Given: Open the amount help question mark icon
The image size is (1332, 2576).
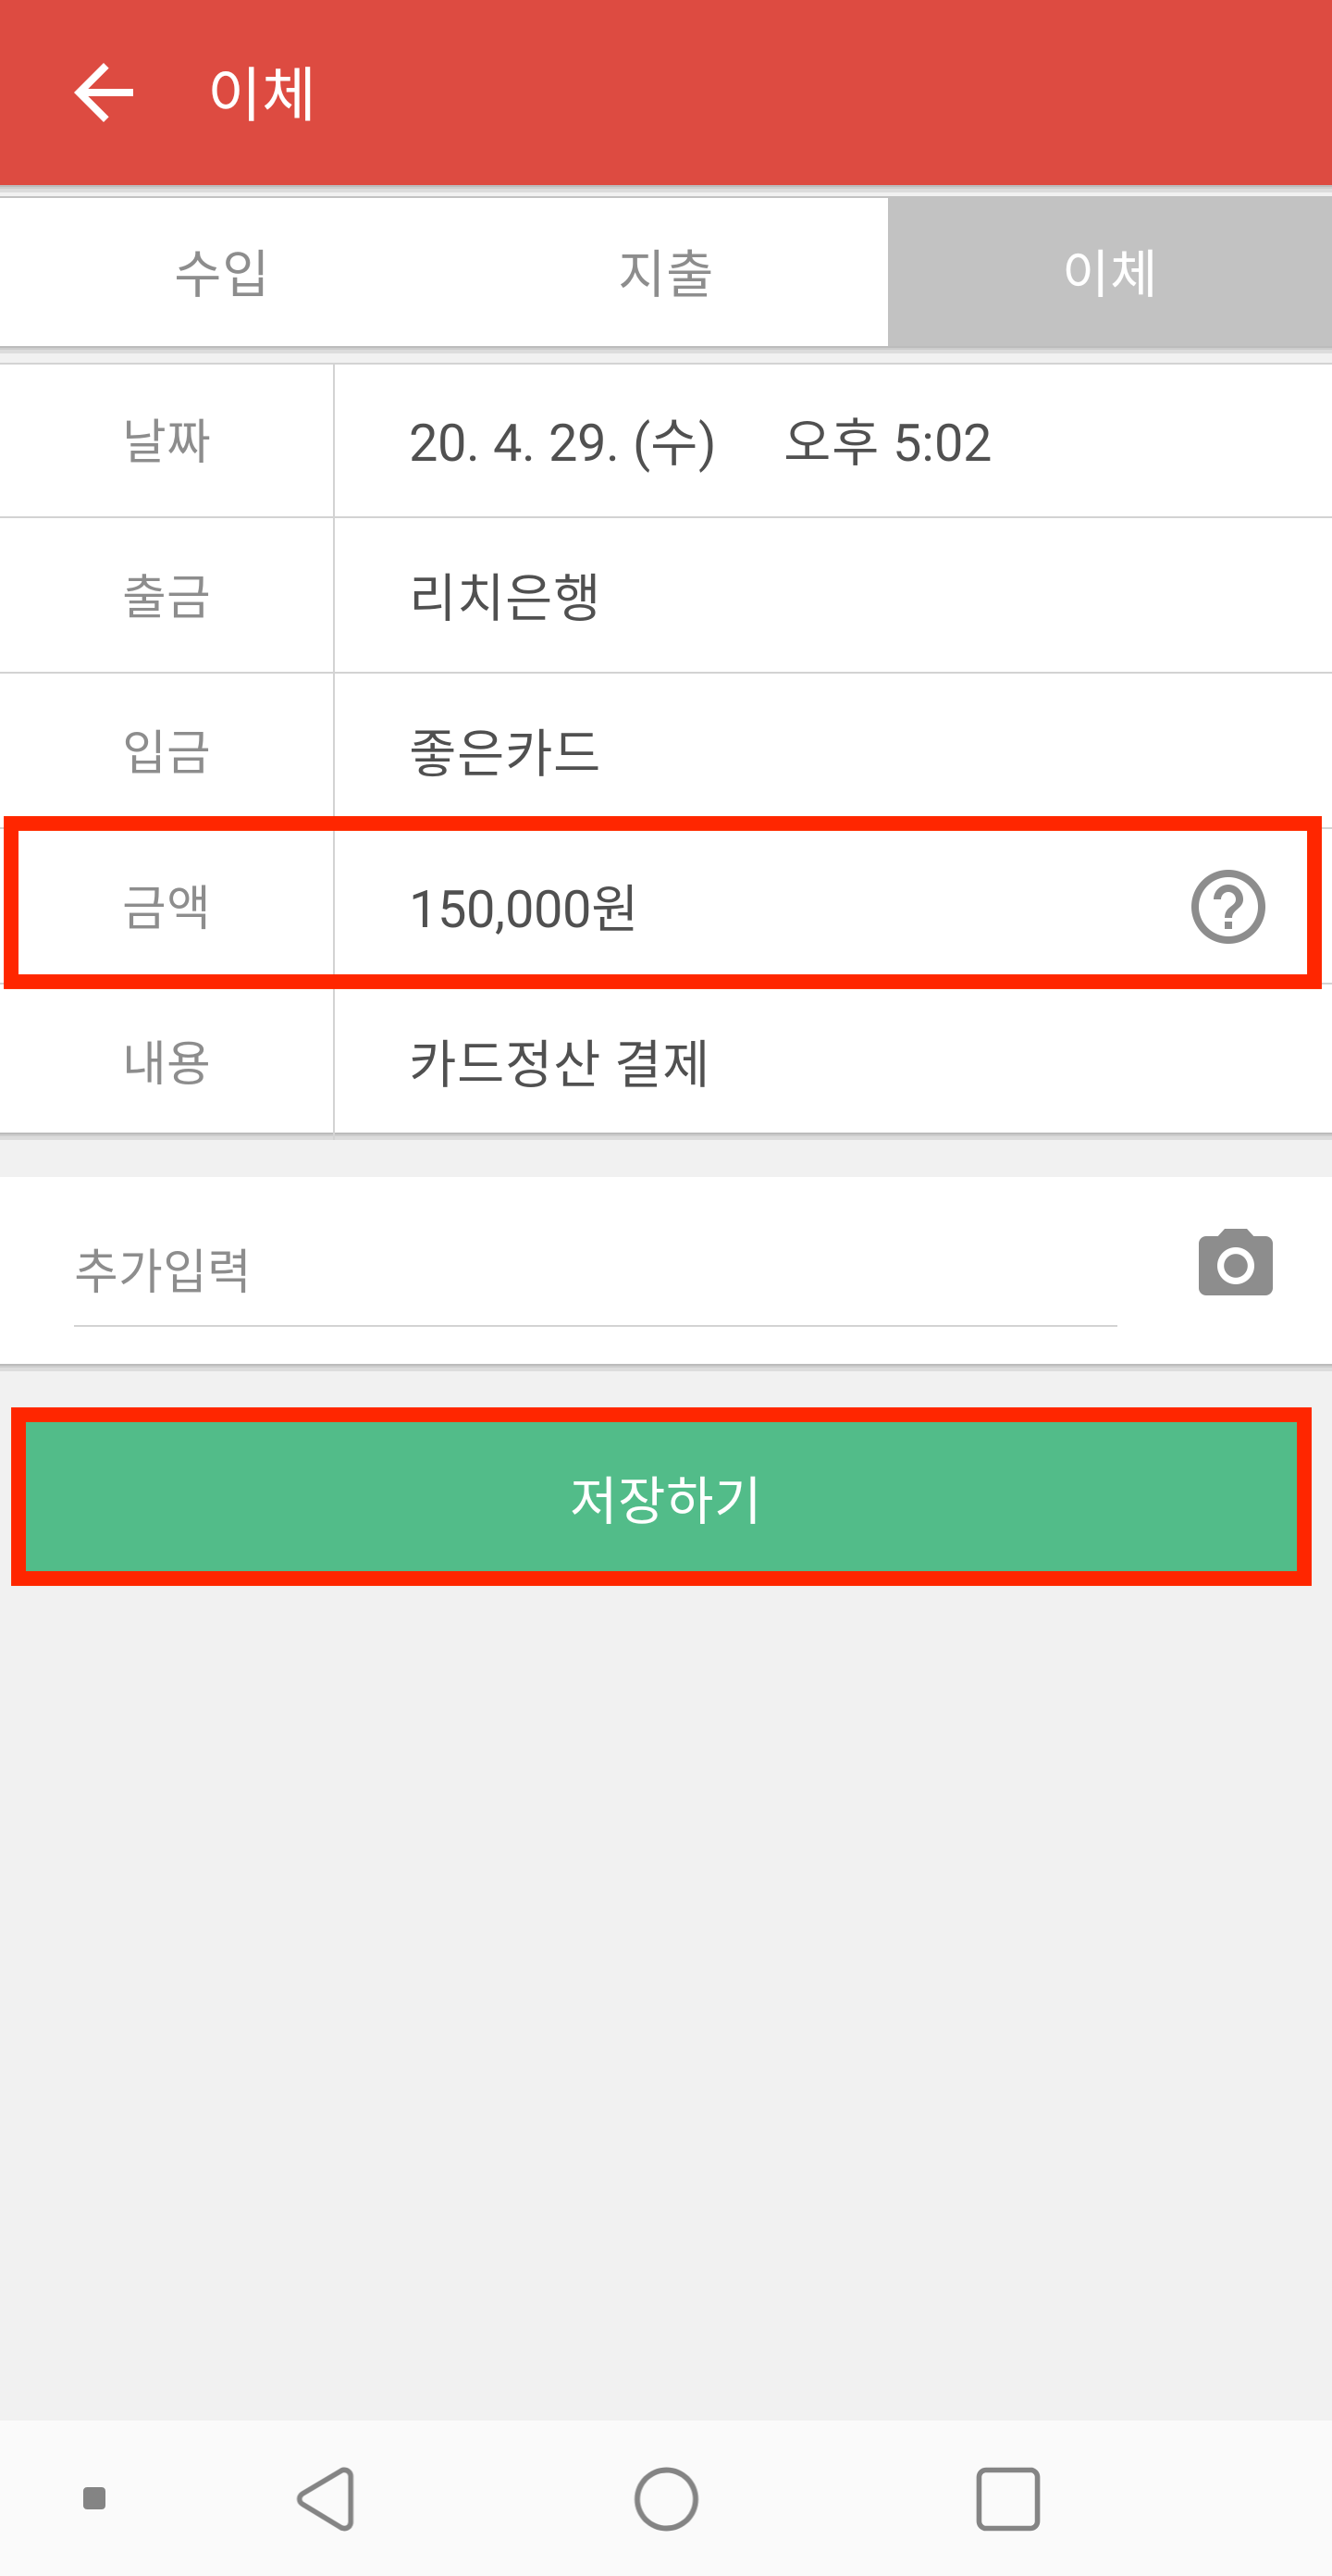Looking at the screenshot, I should (x=1228, y=907).
